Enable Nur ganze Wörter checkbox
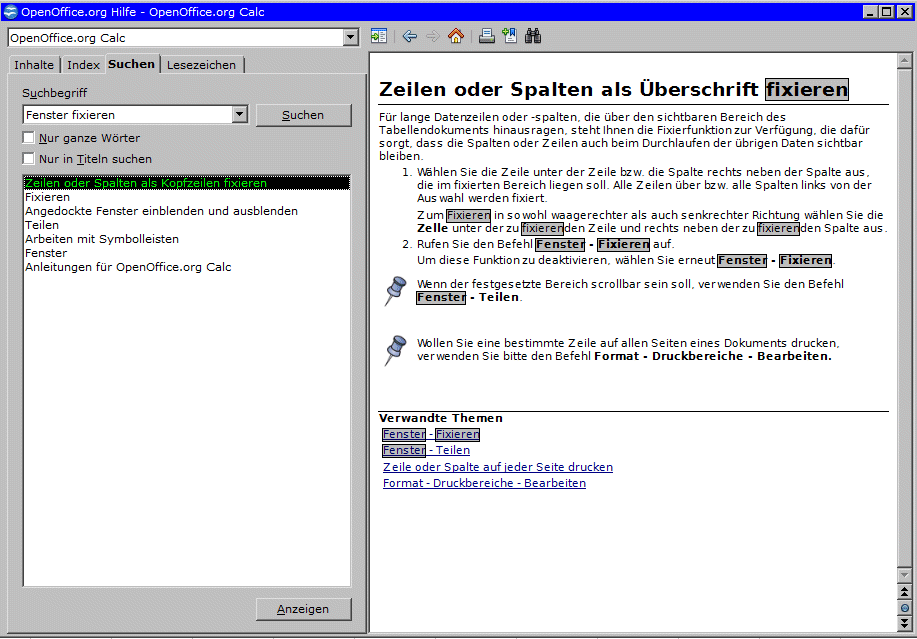This screenshot has height=639, width=917. (29, 137)
